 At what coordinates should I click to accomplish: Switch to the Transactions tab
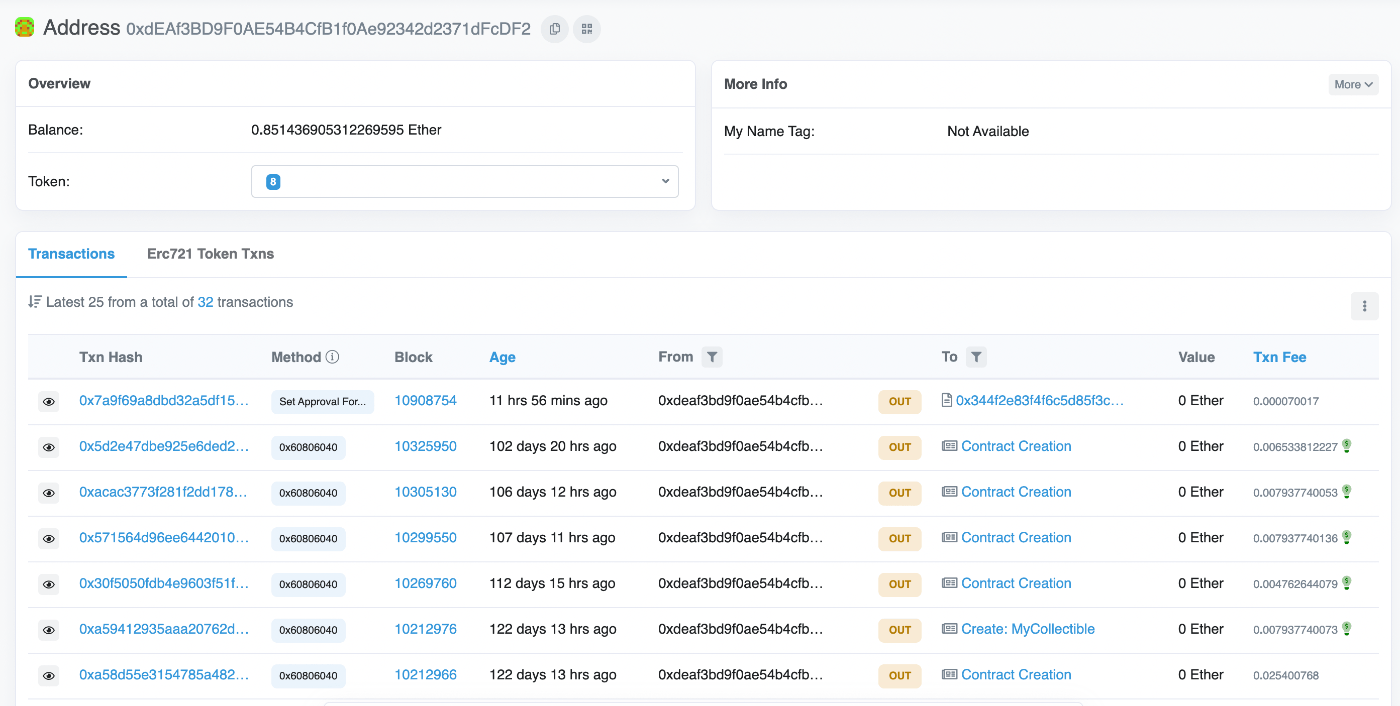(x=71, y=254)
